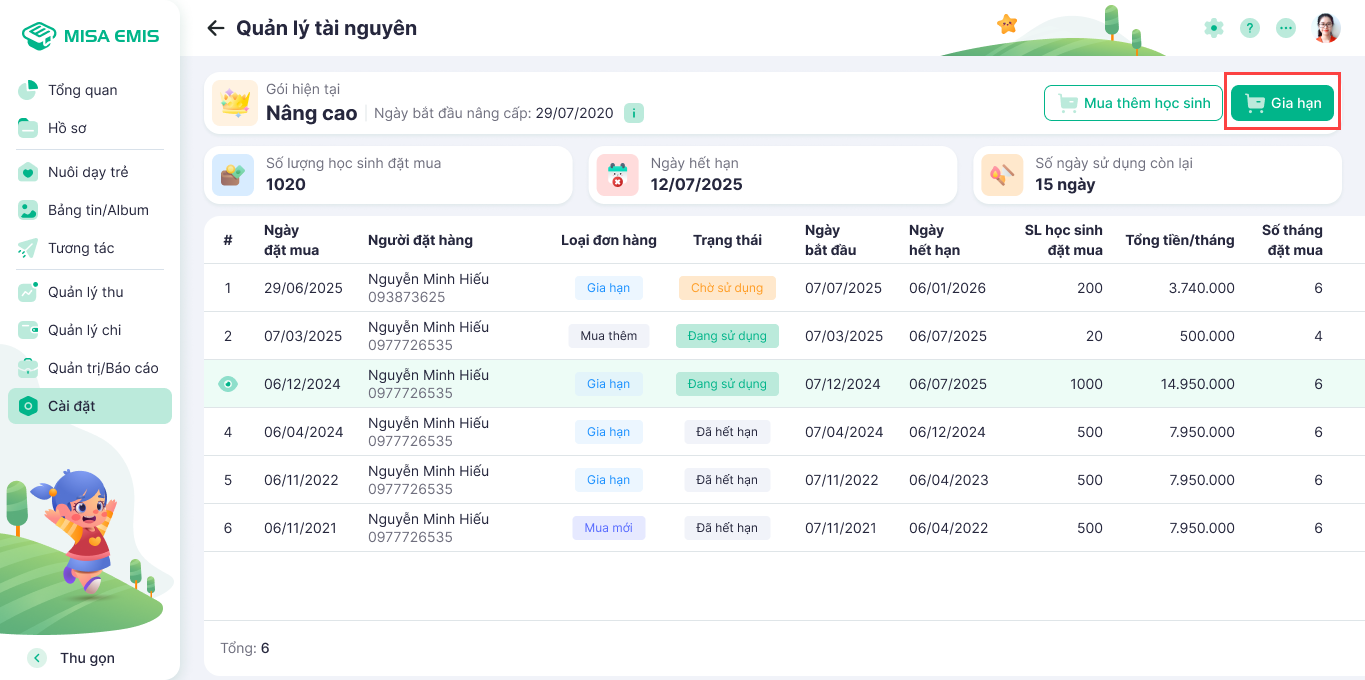The width and height of the screenshot is (1365, 680).
Task: Go to Hồ sơ menu item
Action: tap(67, 128)
